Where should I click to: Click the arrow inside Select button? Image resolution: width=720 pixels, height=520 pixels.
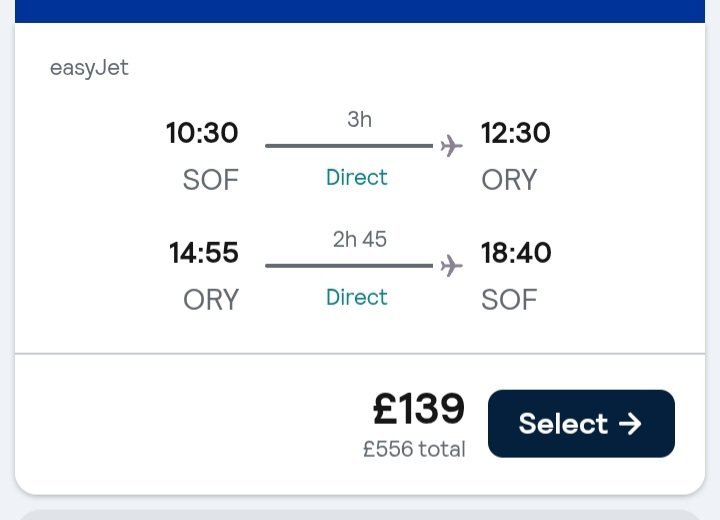[630, 423]
